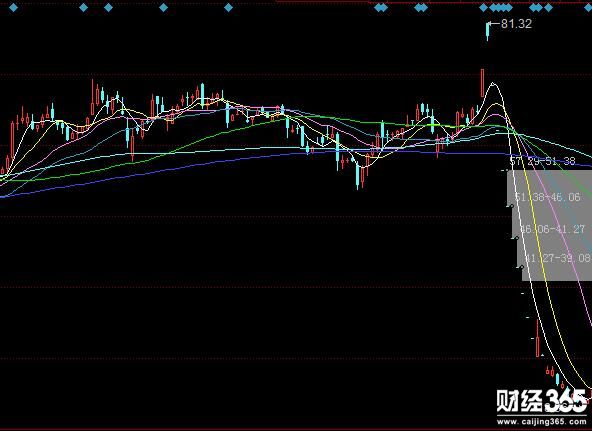This screenshot has width=592, height=431.
Task: Click the small arrow pointing to the 81.32 label
Action: click(x=494, y=24)
